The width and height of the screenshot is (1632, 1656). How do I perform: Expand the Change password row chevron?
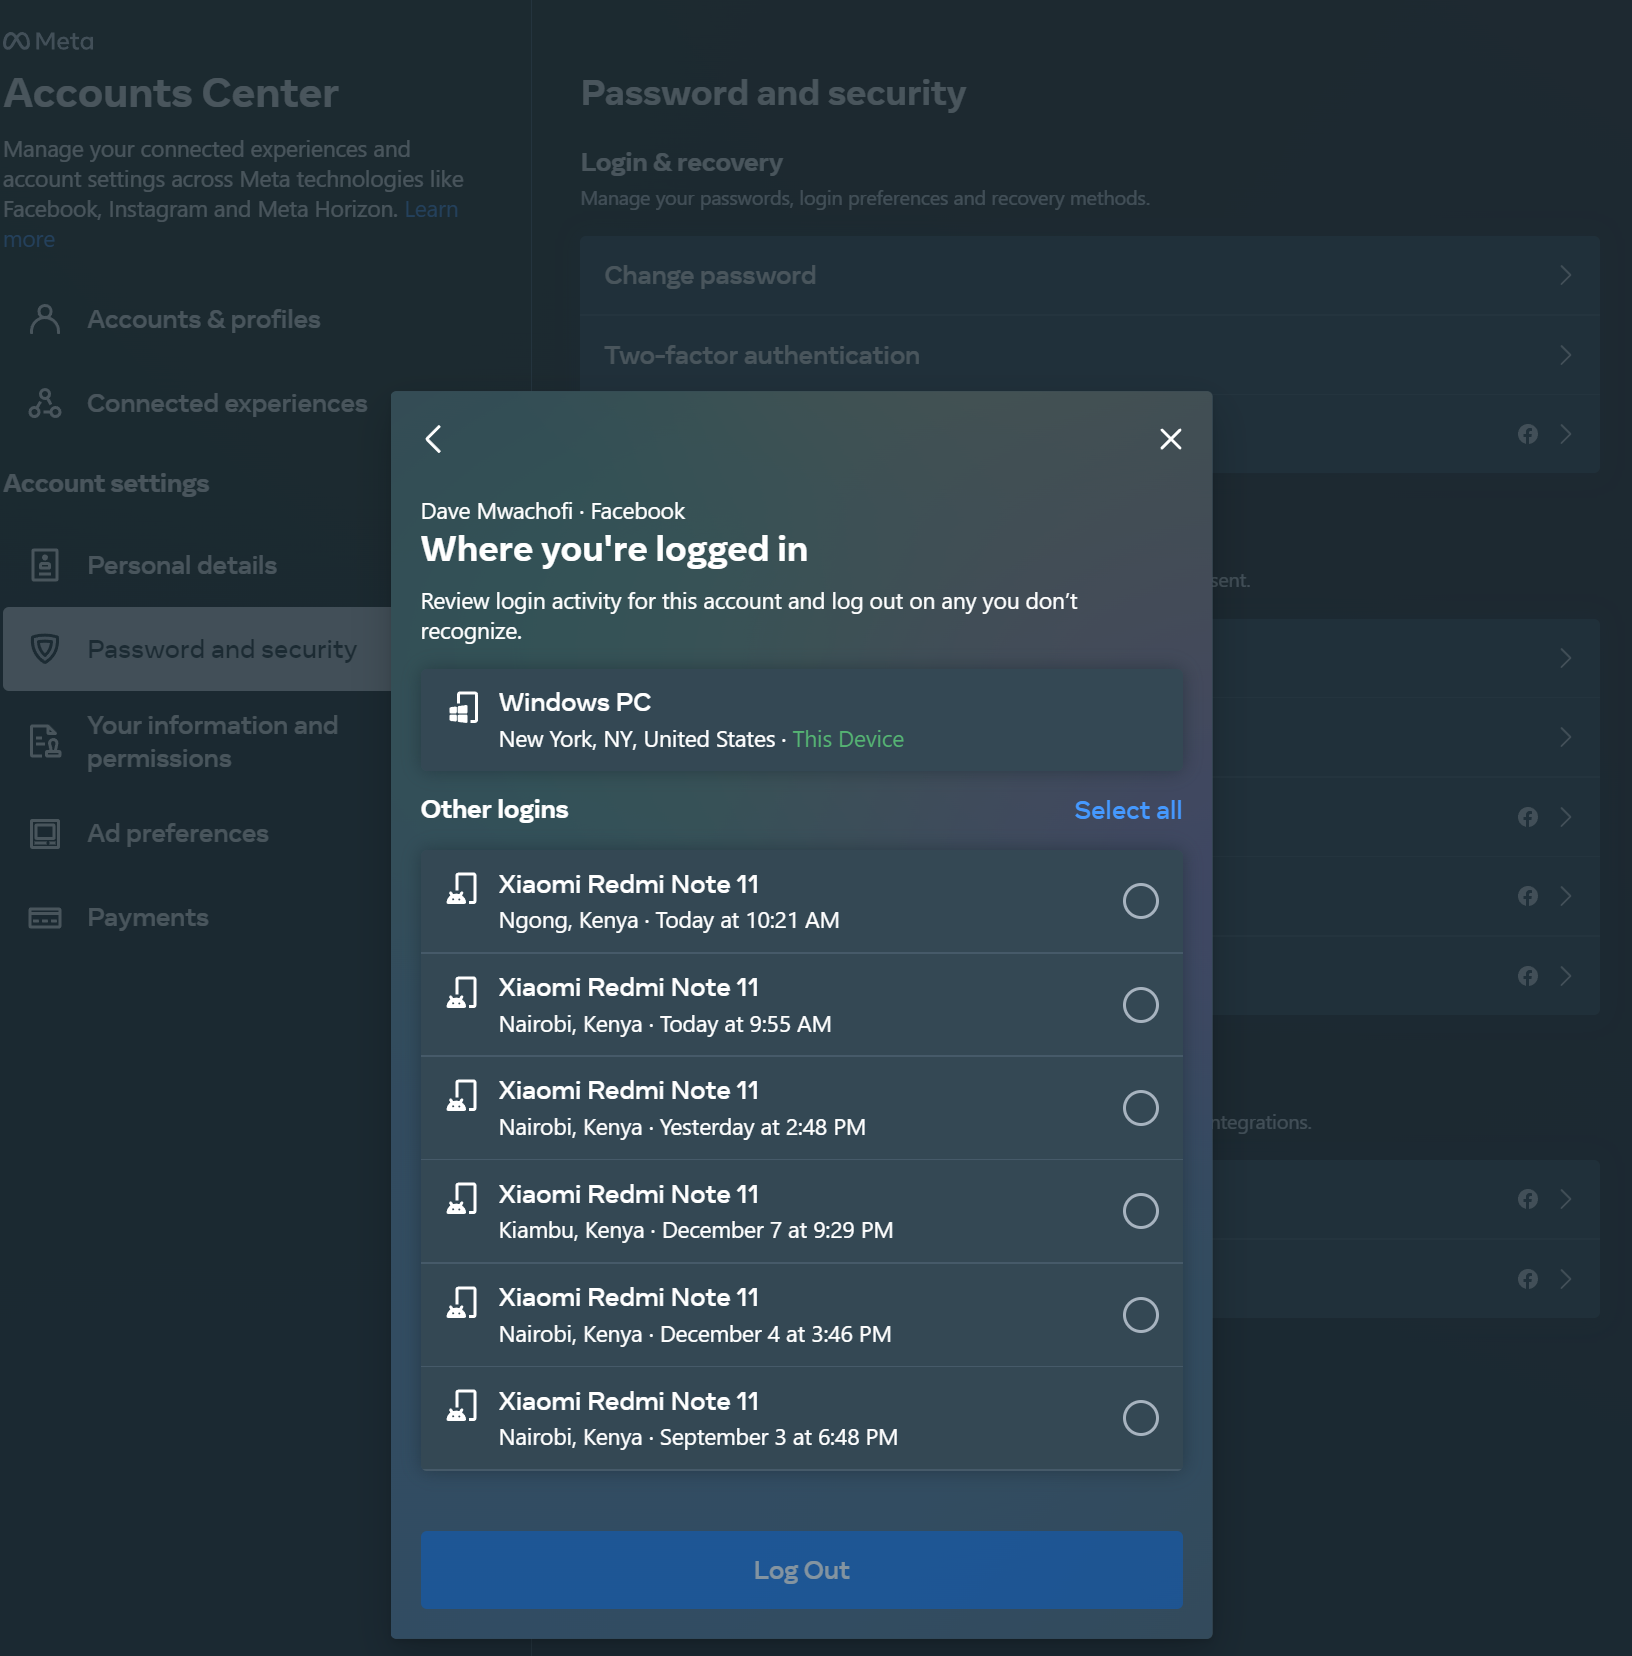(1565, 276)
